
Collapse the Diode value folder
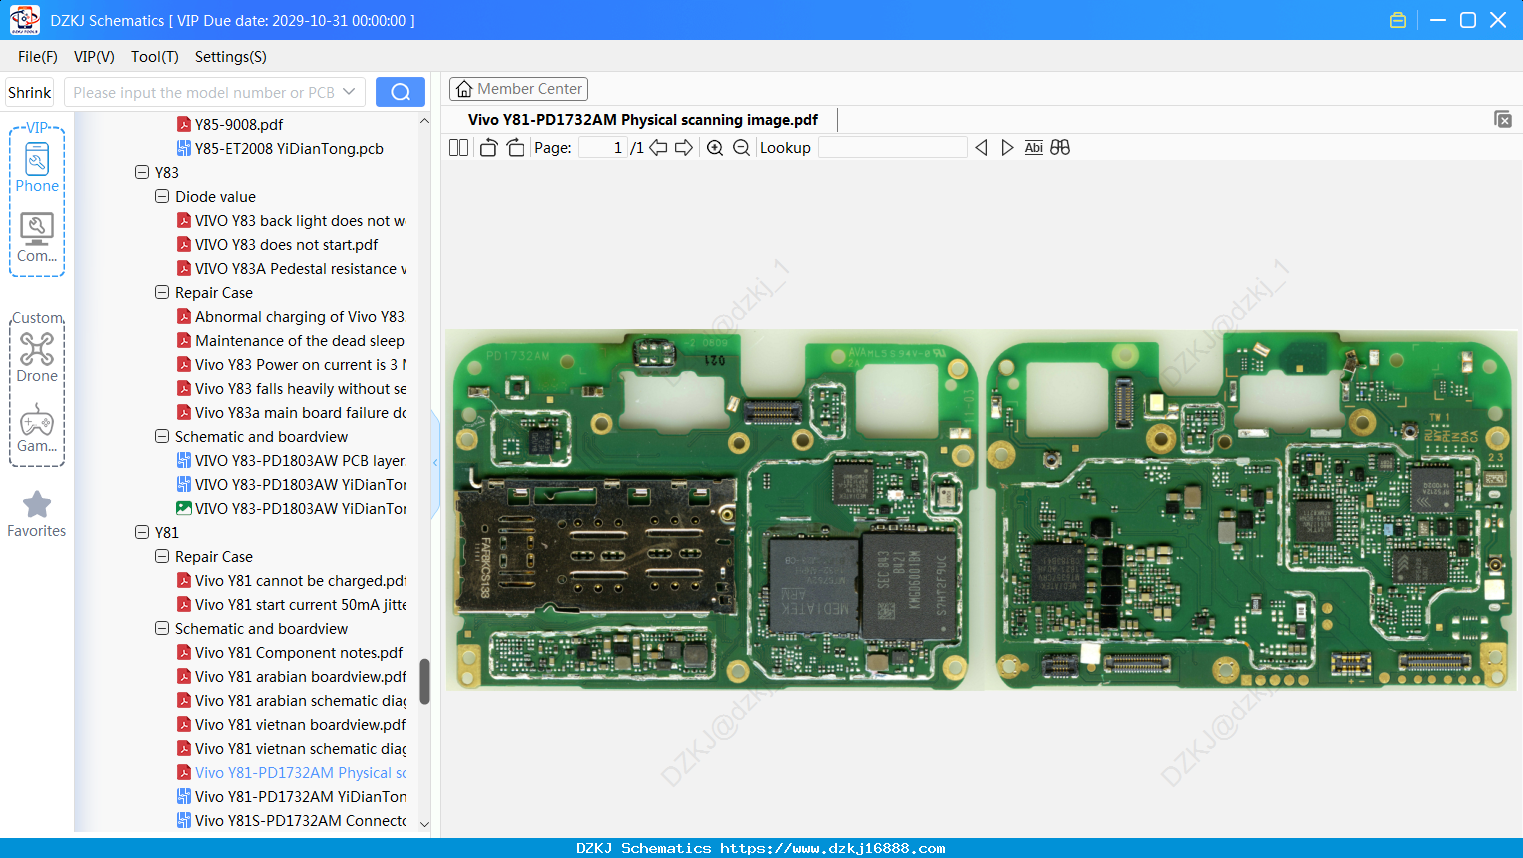coord(162,196)
